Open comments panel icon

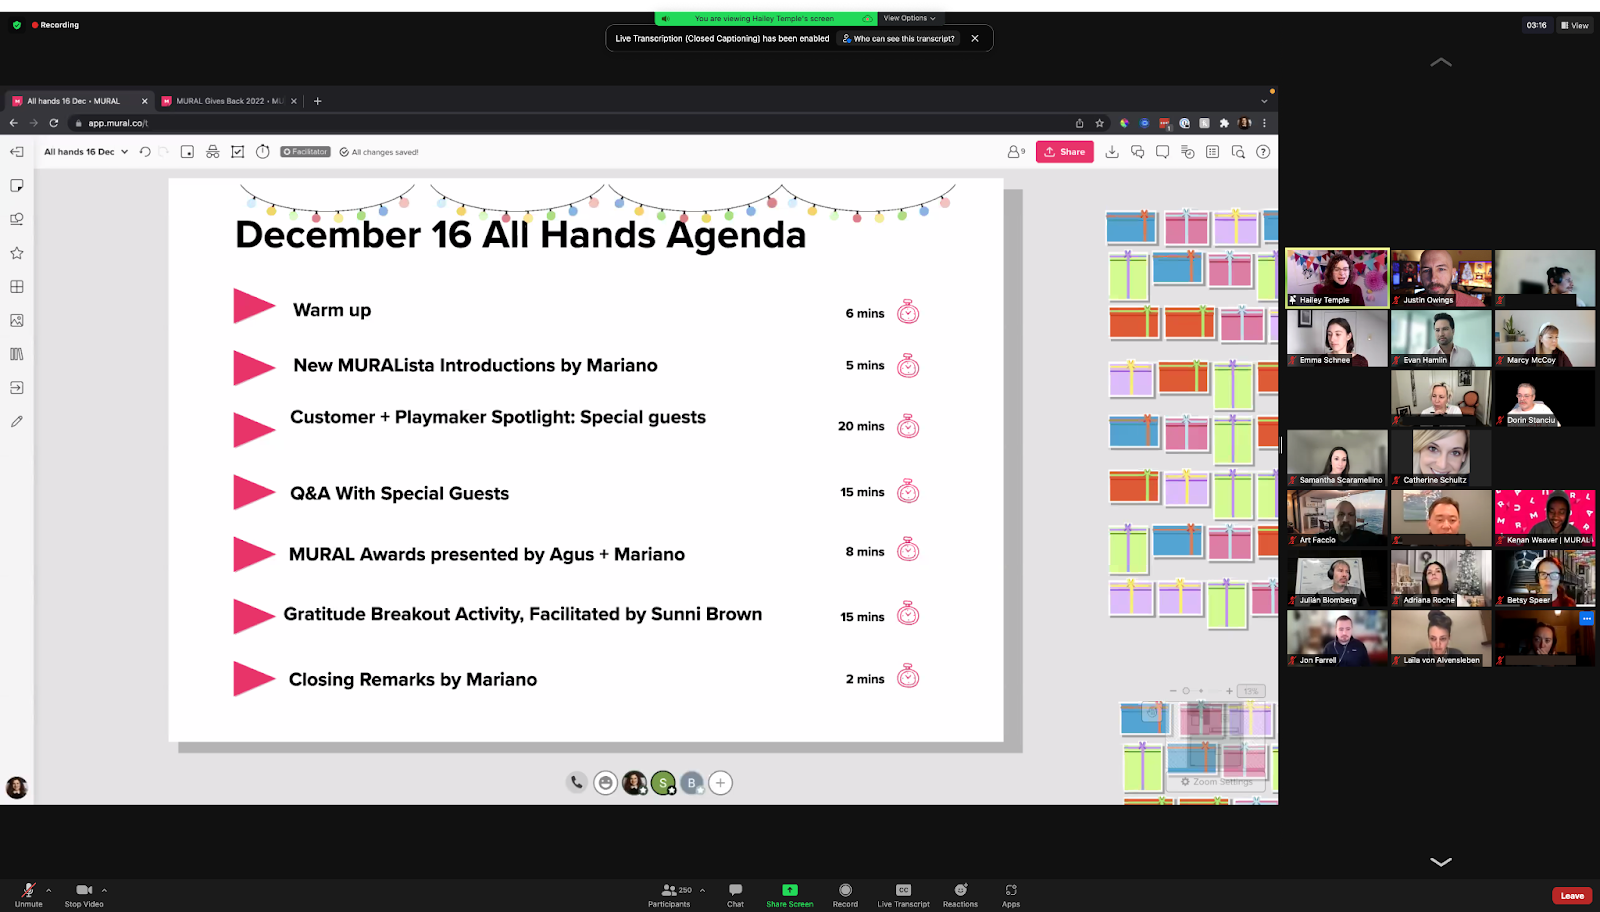(1162, 152)
